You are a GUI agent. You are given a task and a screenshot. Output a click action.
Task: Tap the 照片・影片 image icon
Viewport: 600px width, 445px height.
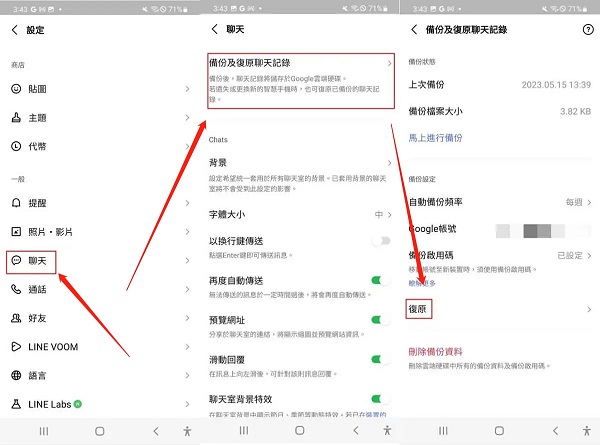click(x=16, y=231)
